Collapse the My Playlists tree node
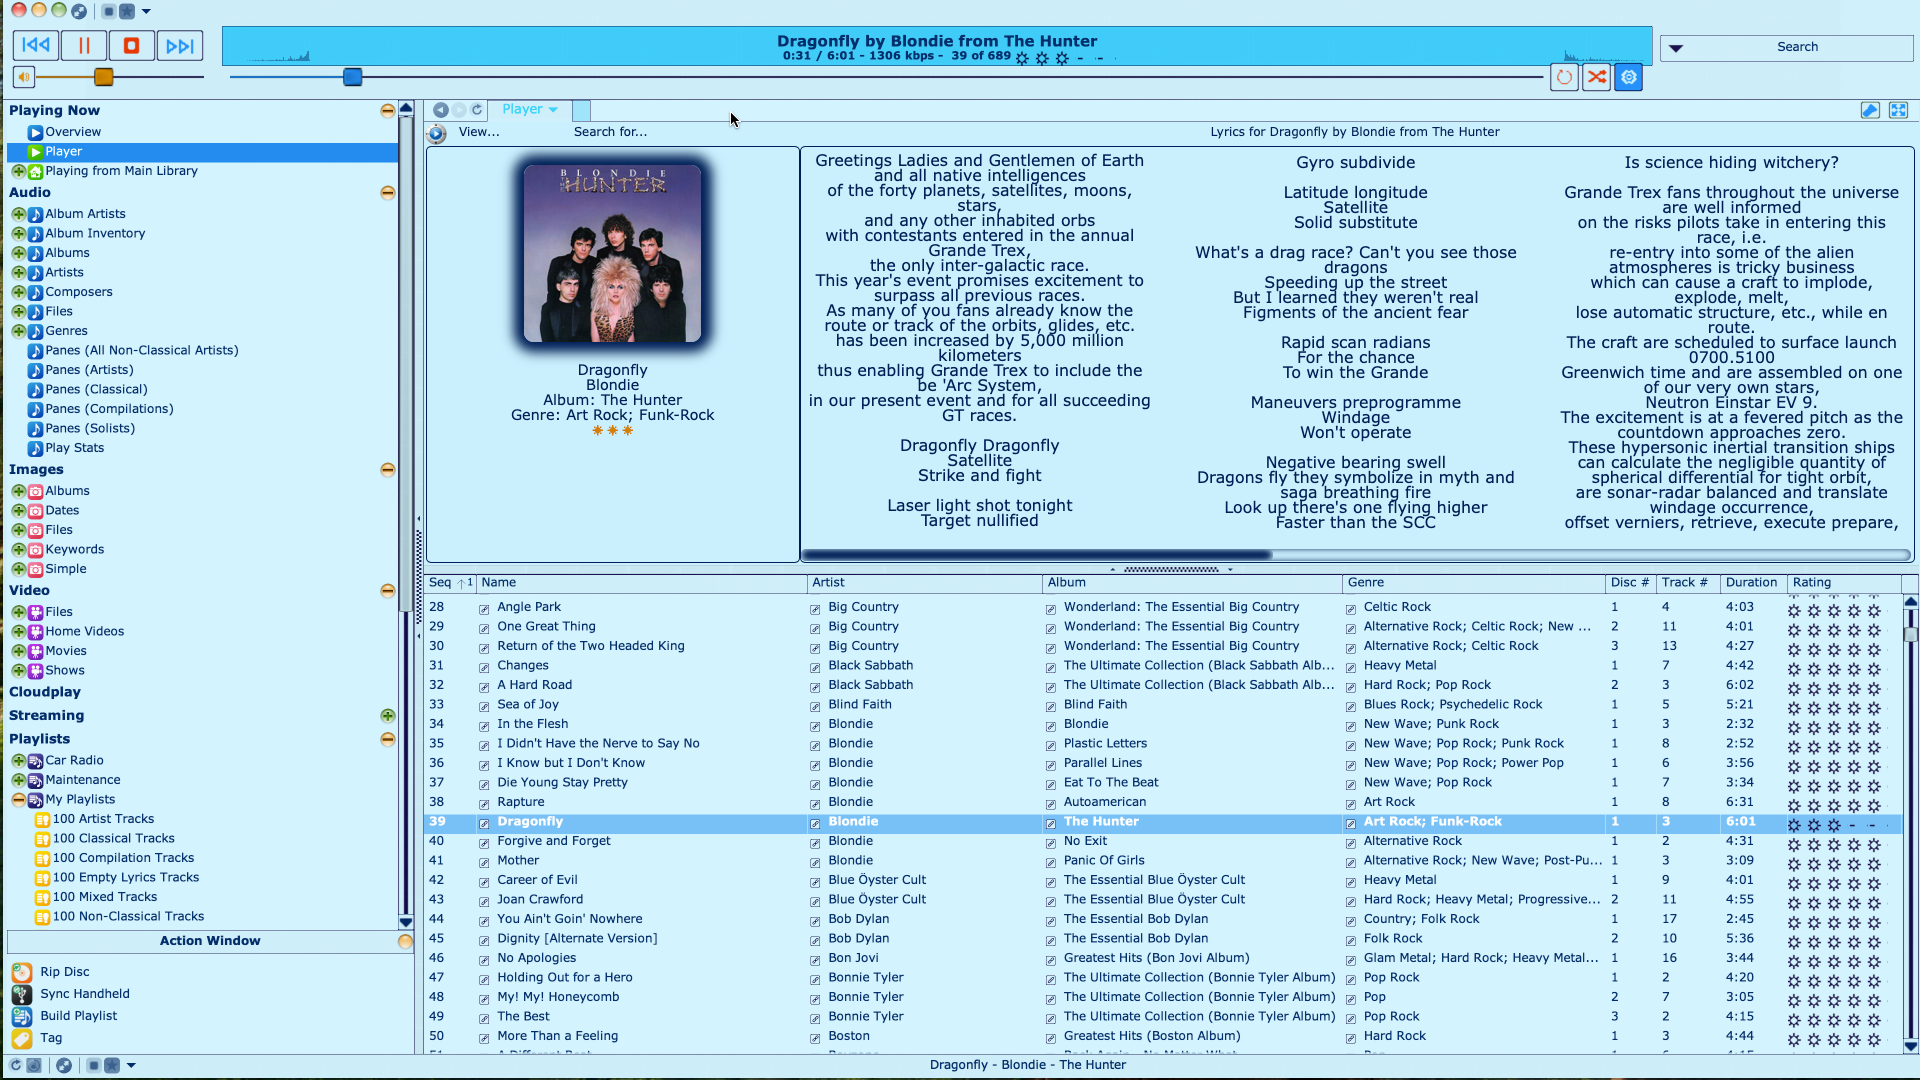This screenshot has width=1920, height=1080. (18, 800)
